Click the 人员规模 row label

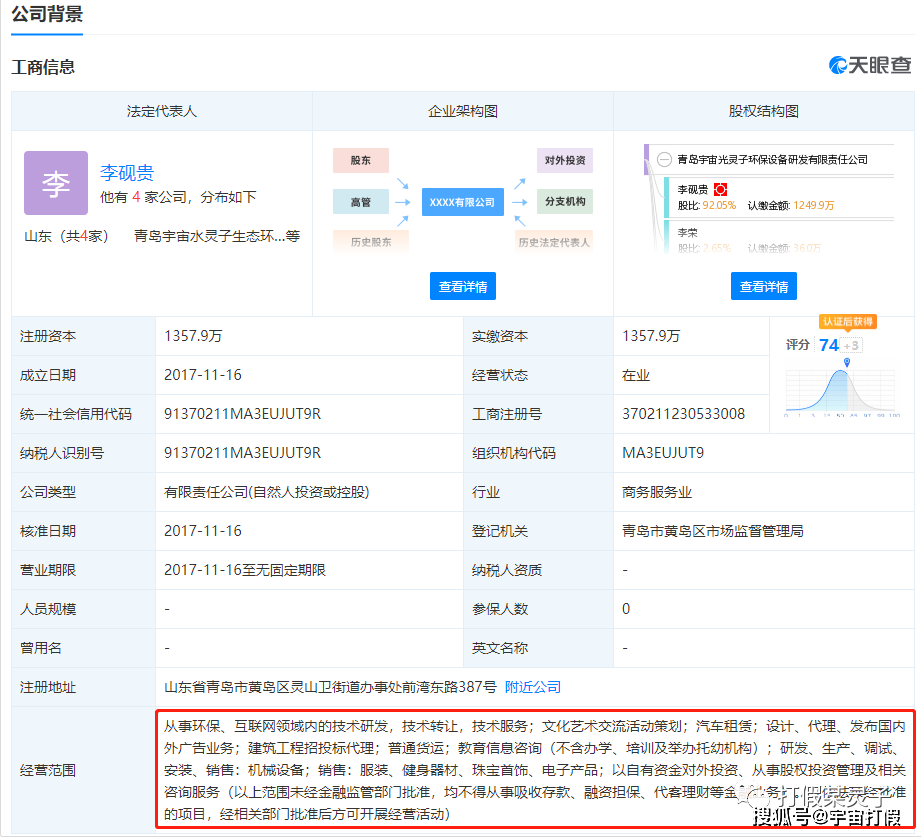click(x=48, y=609)
